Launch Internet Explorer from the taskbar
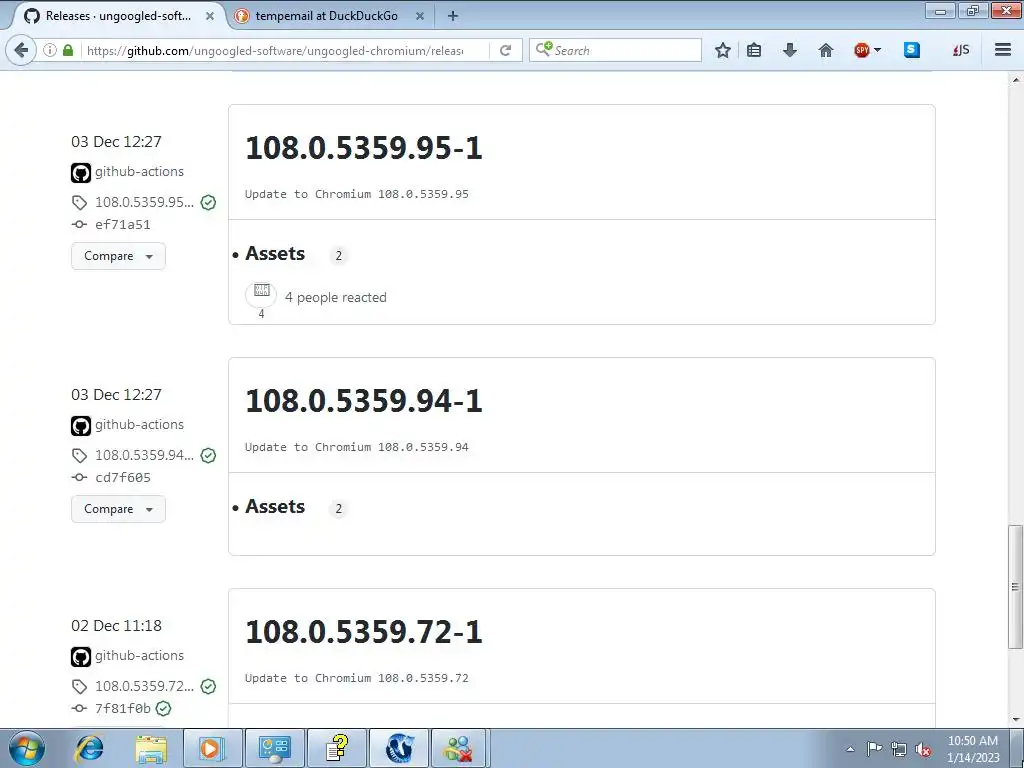 [89, 748]
